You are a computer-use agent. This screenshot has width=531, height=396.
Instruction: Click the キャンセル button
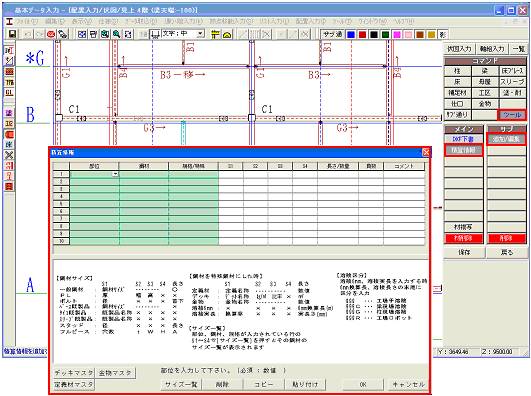[x=408, y=384]
